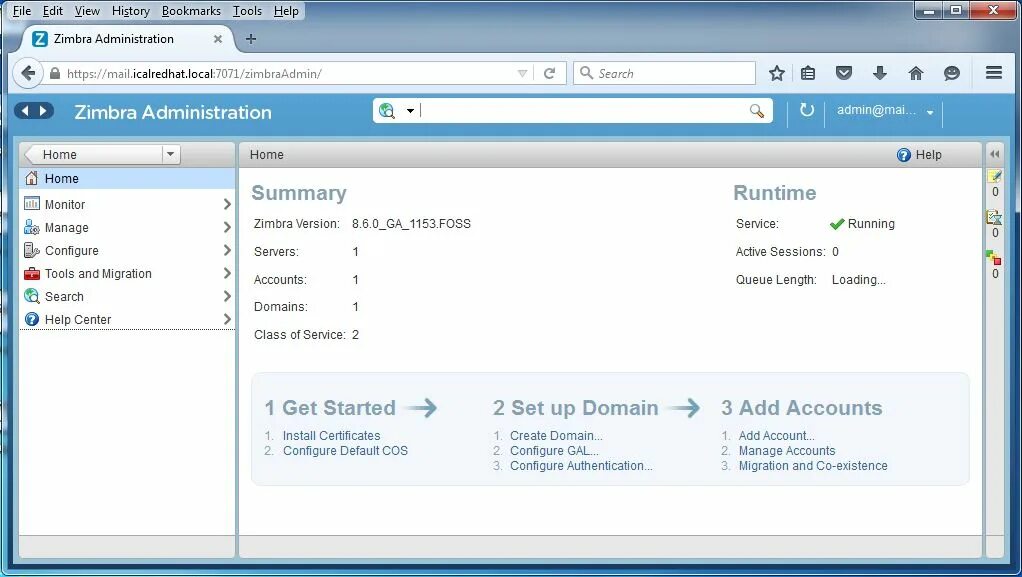Open the Configure Authentication link

click(581, 466)
